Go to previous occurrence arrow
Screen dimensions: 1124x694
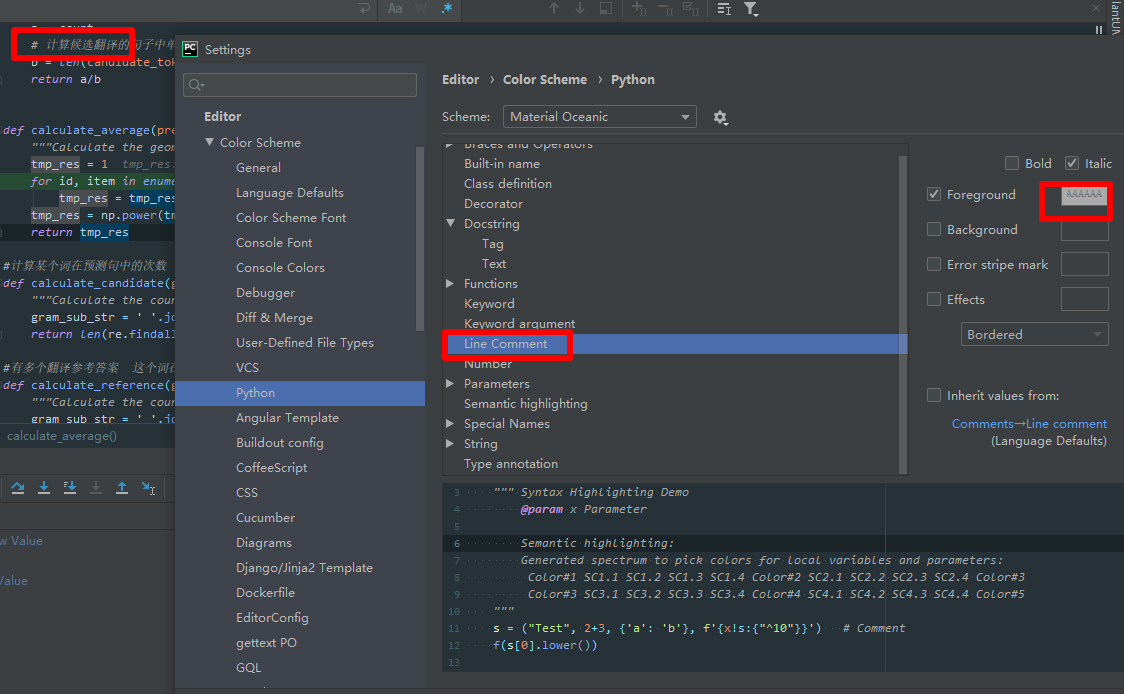click(553, 9)
